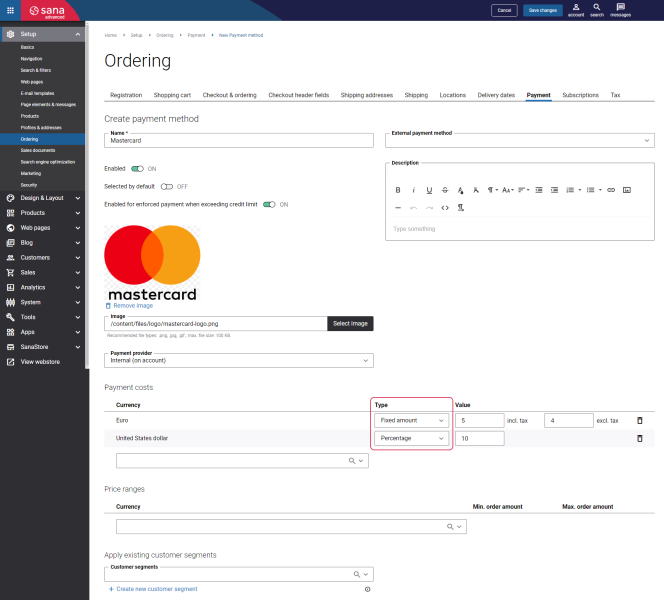The width and height of the screenshot is (664, 600).
Task: Click the underline icon in Description toolbar
Action: pyautogui.click(x=429, y=189)
